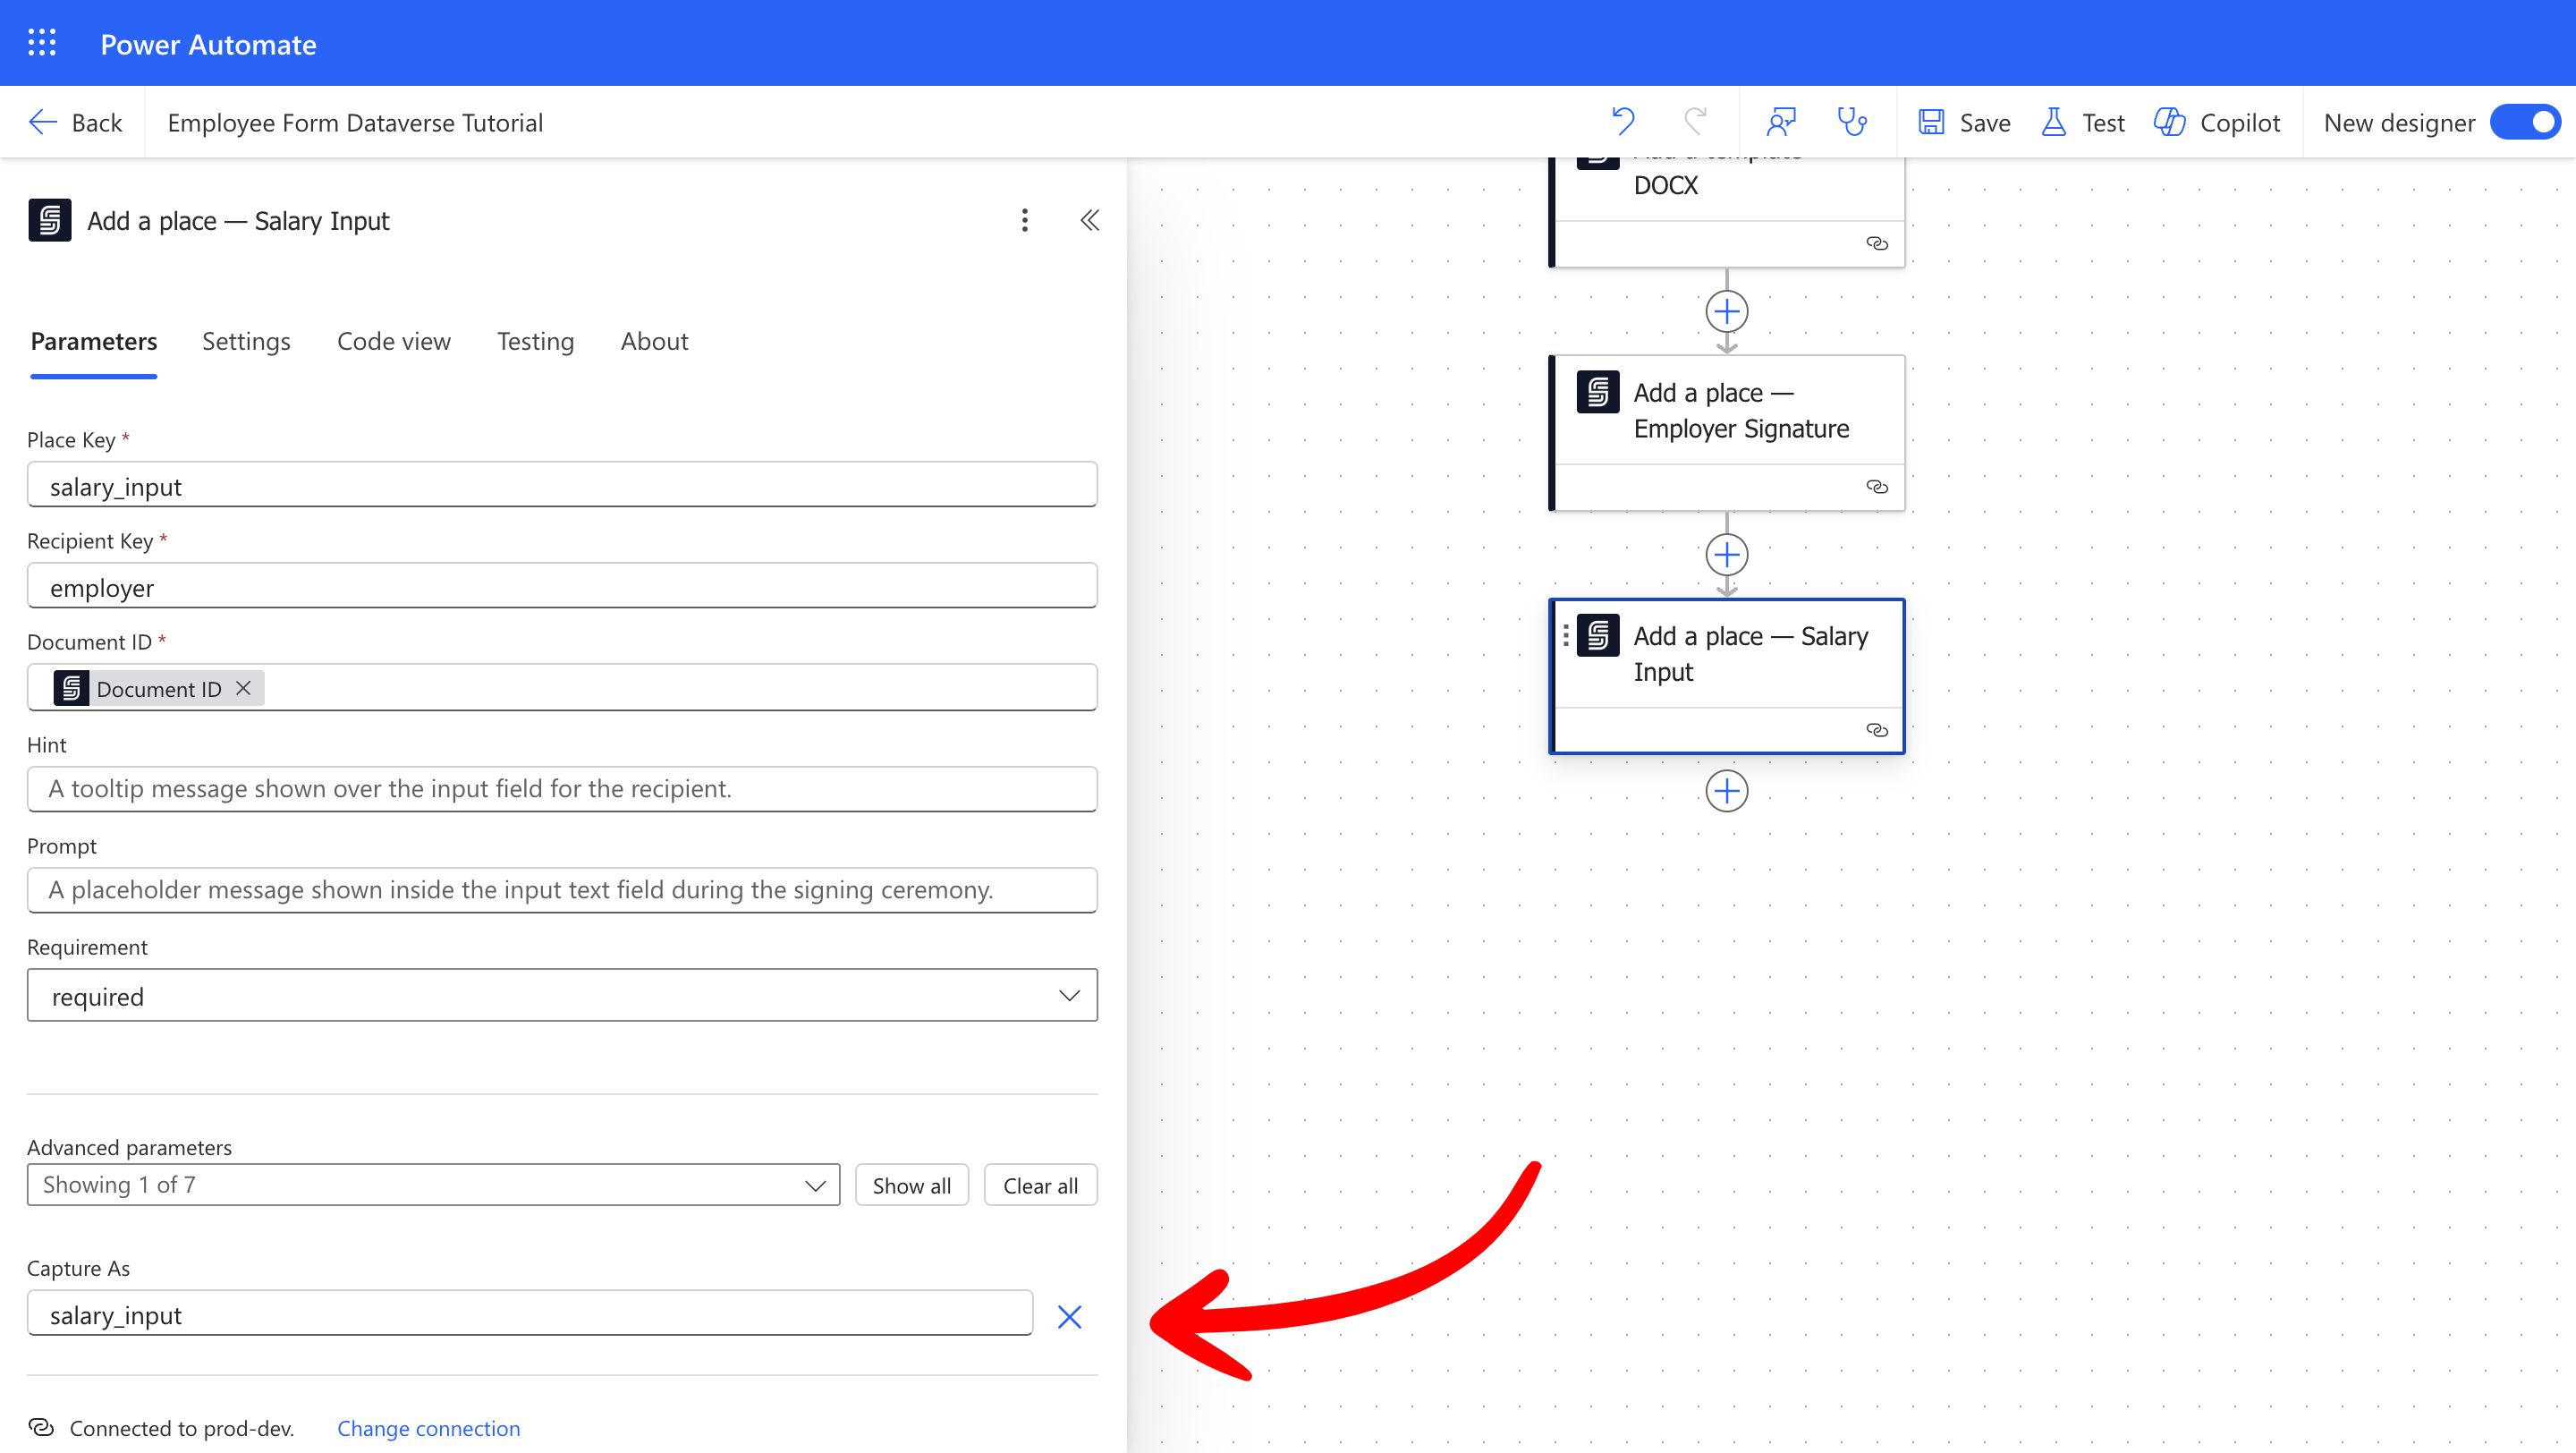Click the Undo arrow icon
The height and width of the screenshot is (1453, 2576).
[x=1623, y=122]
